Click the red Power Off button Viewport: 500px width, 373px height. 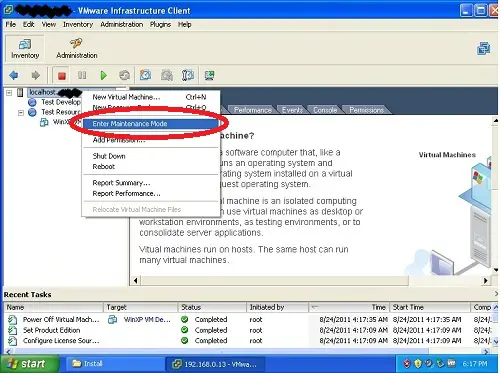point(61,76)
